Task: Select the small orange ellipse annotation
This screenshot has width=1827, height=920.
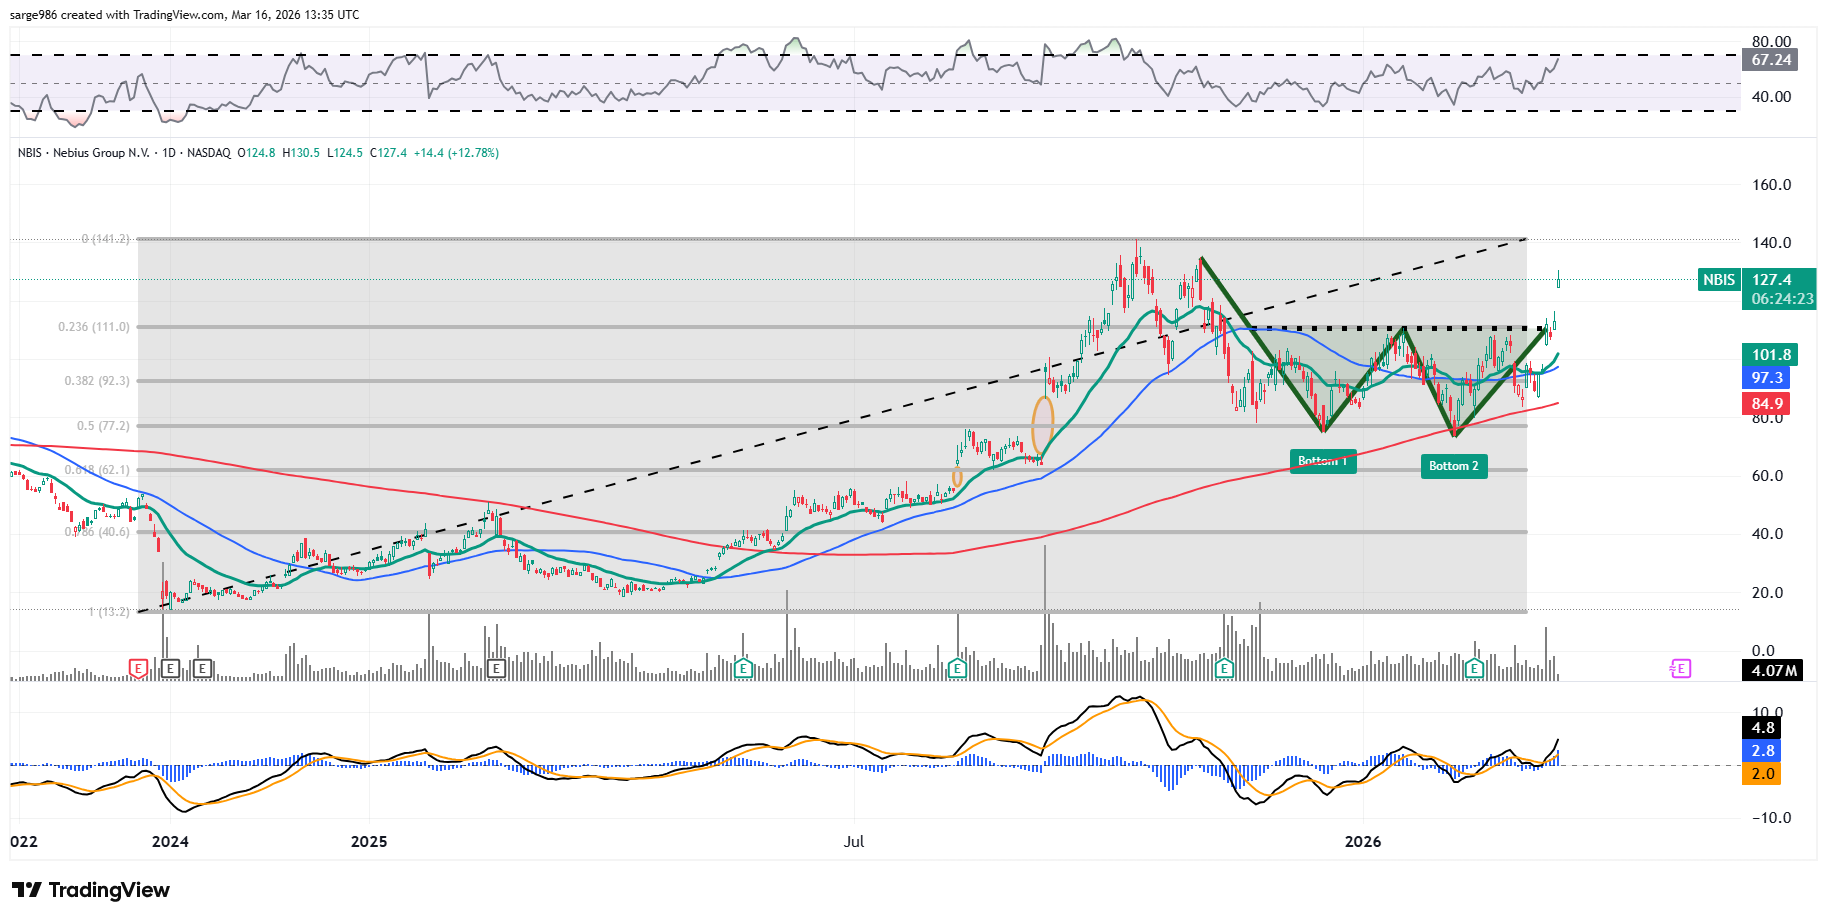Action: click(957, 478)
